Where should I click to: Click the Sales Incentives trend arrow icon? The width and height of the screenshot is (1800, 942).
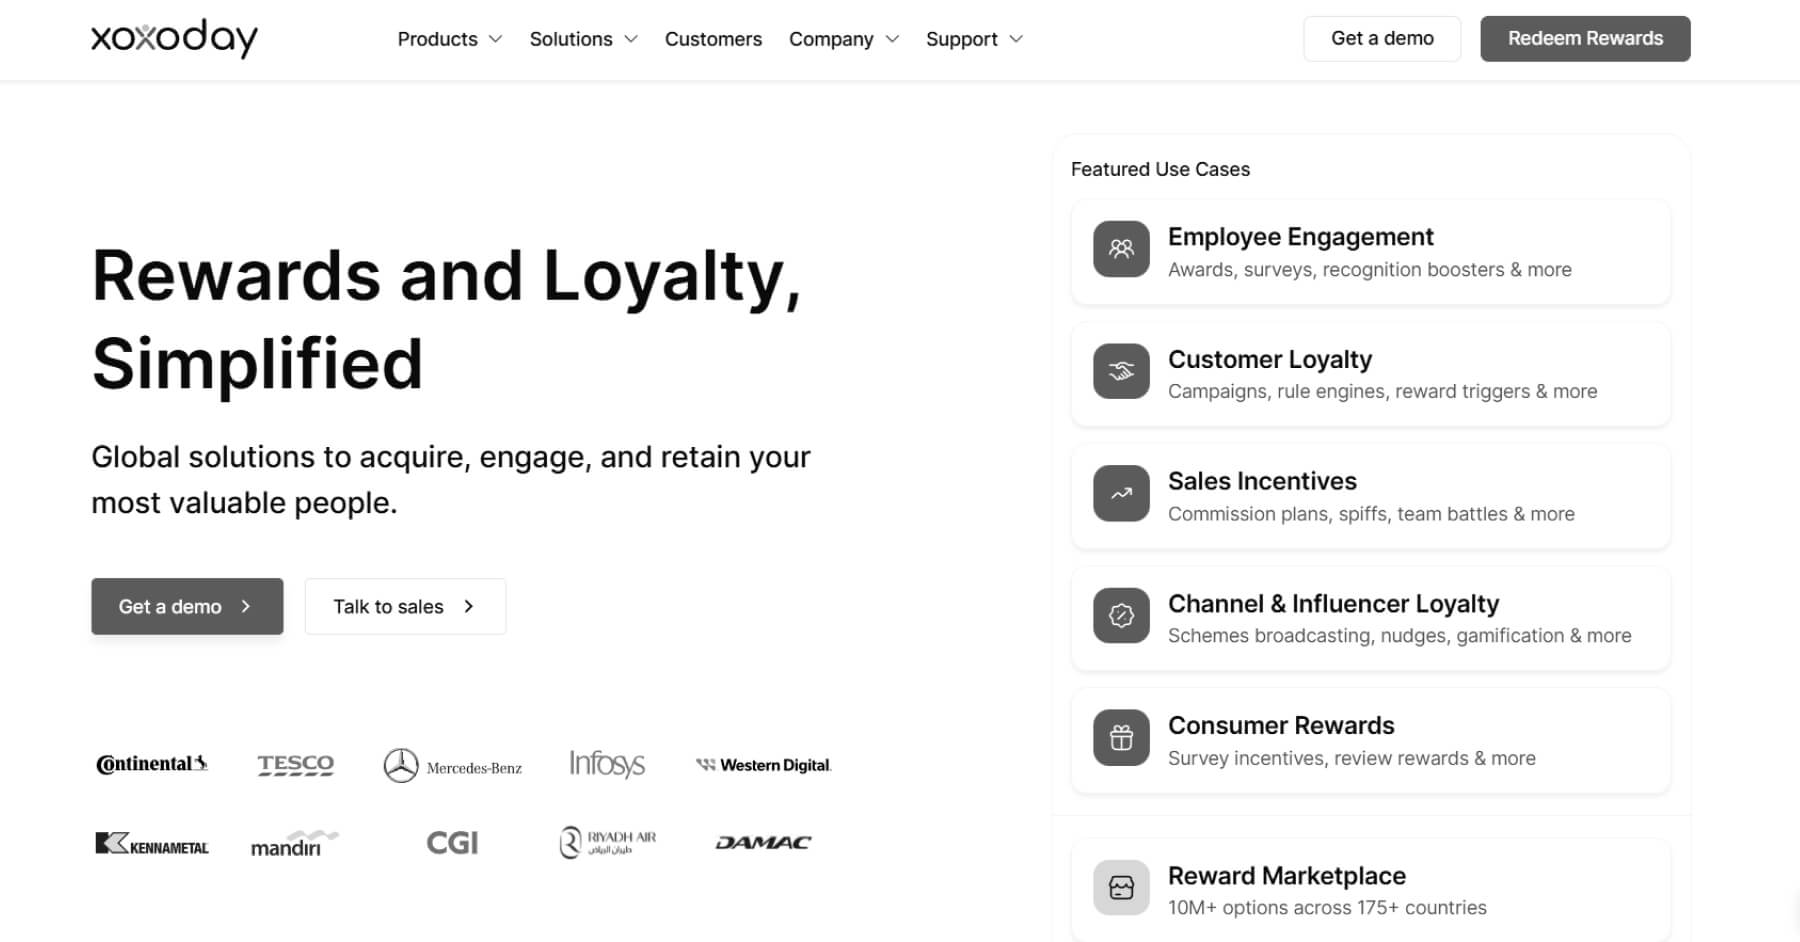pos(1121,493)
